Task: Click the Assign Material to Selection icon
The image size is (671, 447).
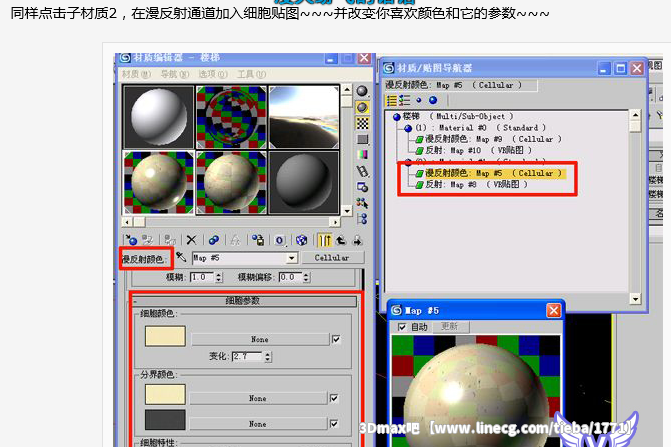Action: click(x=170, y=240)
